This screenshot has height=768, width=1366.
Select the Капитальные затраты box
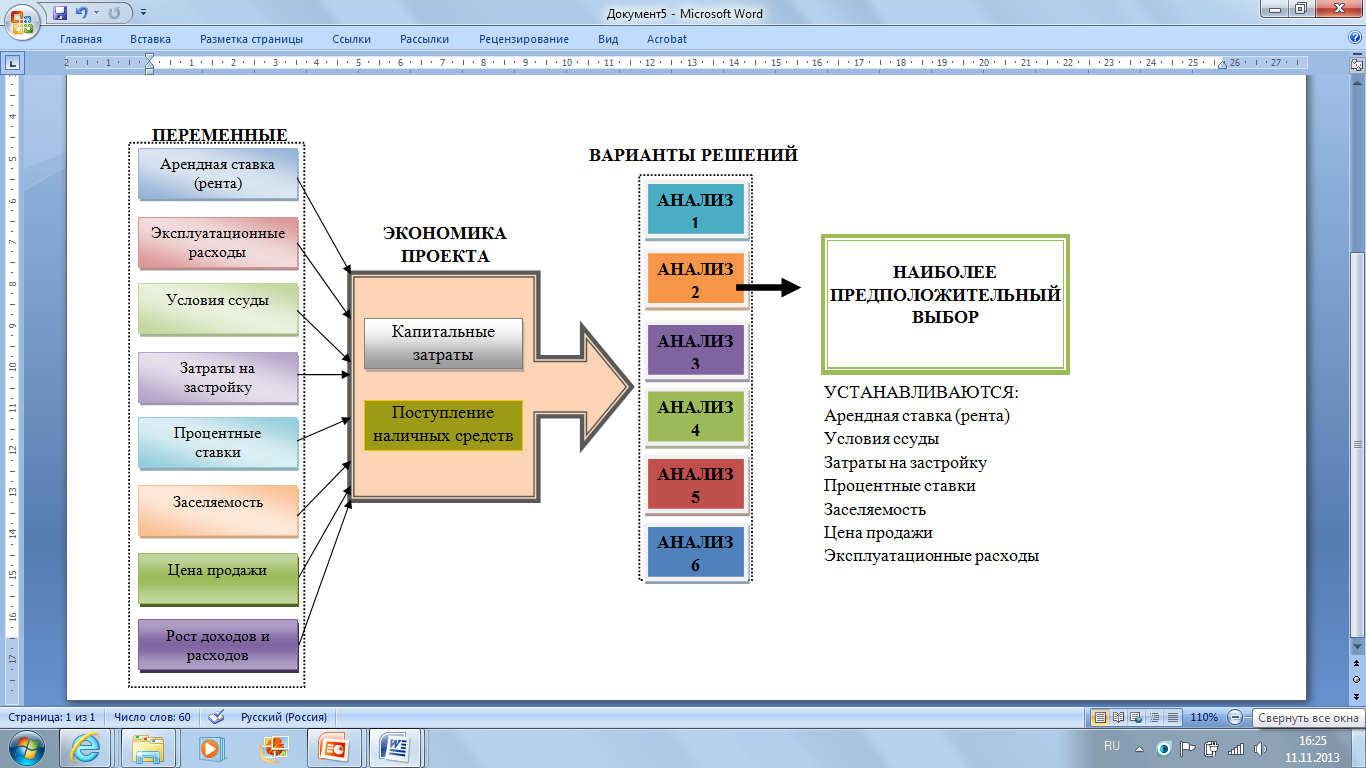tap(443, 344)
